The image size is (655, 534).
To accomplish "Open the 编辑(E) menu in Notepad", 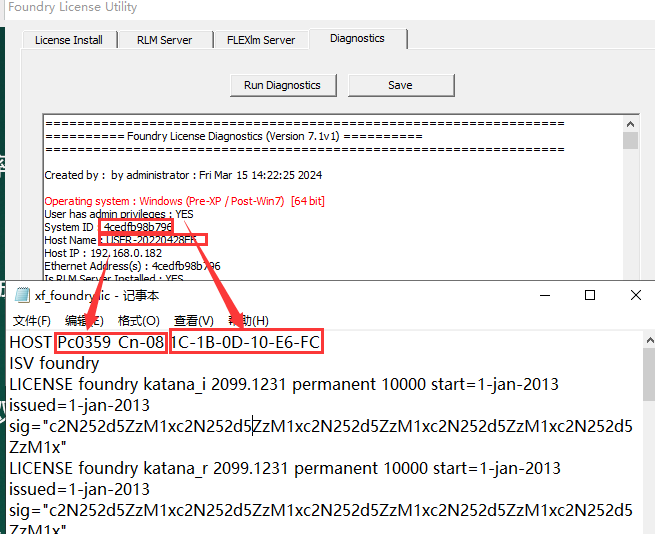I will 84,320.
